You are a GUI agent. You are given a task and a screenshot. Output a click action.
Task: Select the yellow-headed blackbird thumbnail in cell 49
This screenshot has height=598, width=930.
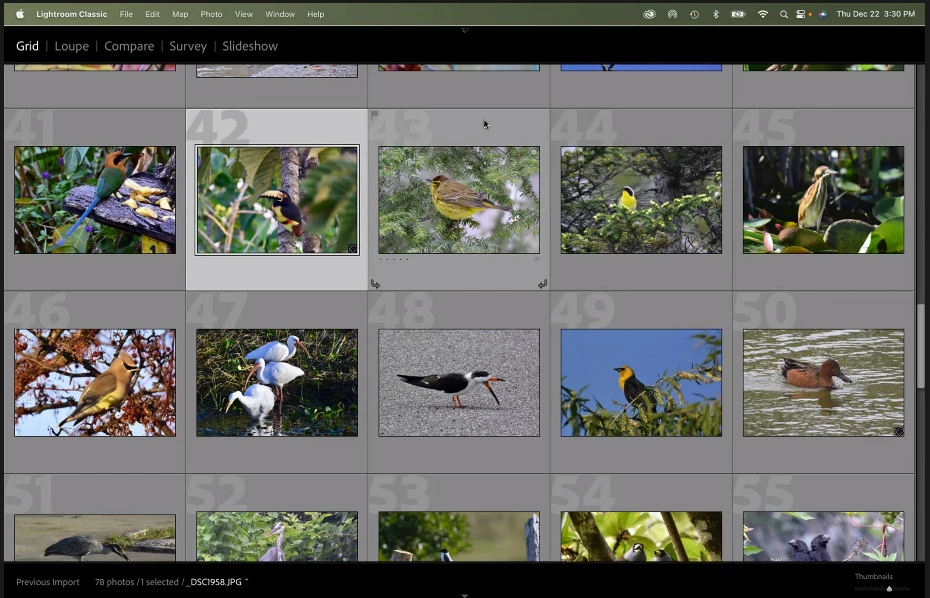tap(641, 383)
